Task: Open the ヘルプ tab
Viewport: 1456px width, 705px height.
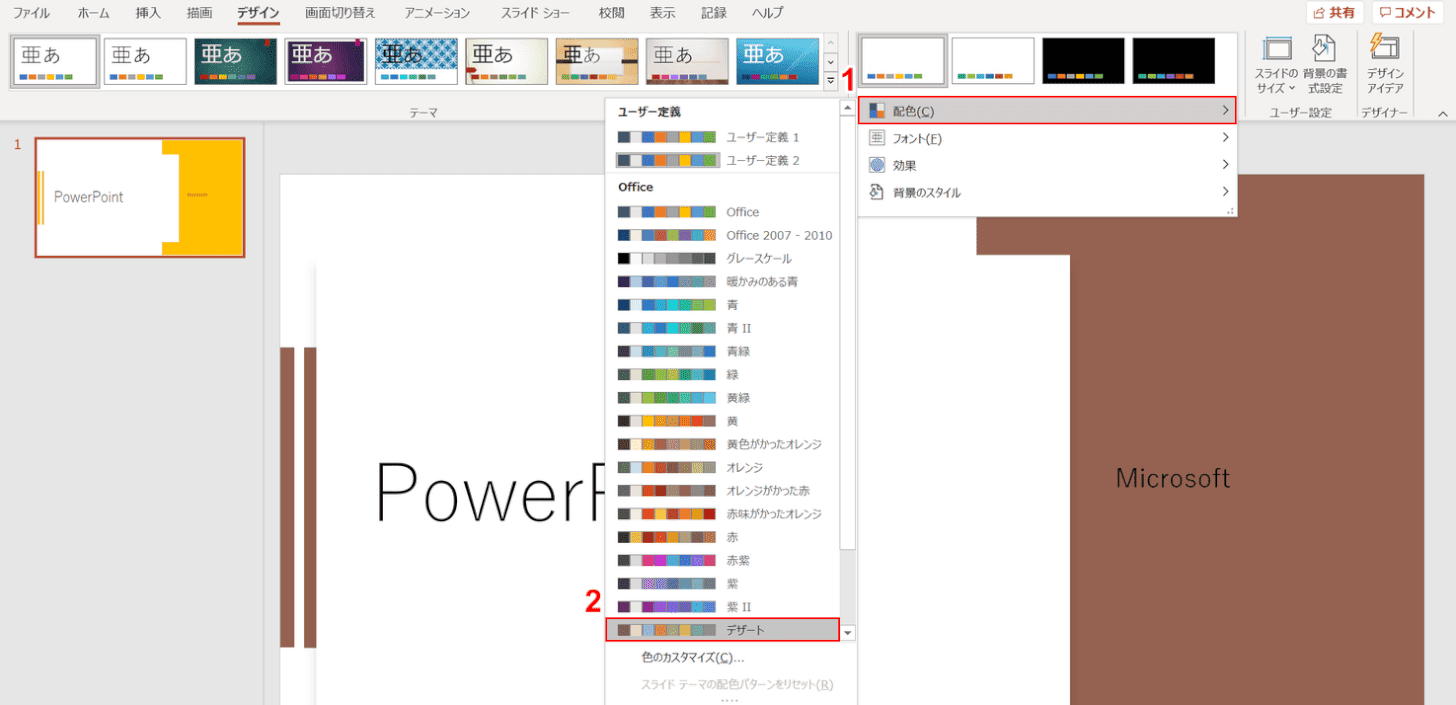Action: click(x=767, y=13)
